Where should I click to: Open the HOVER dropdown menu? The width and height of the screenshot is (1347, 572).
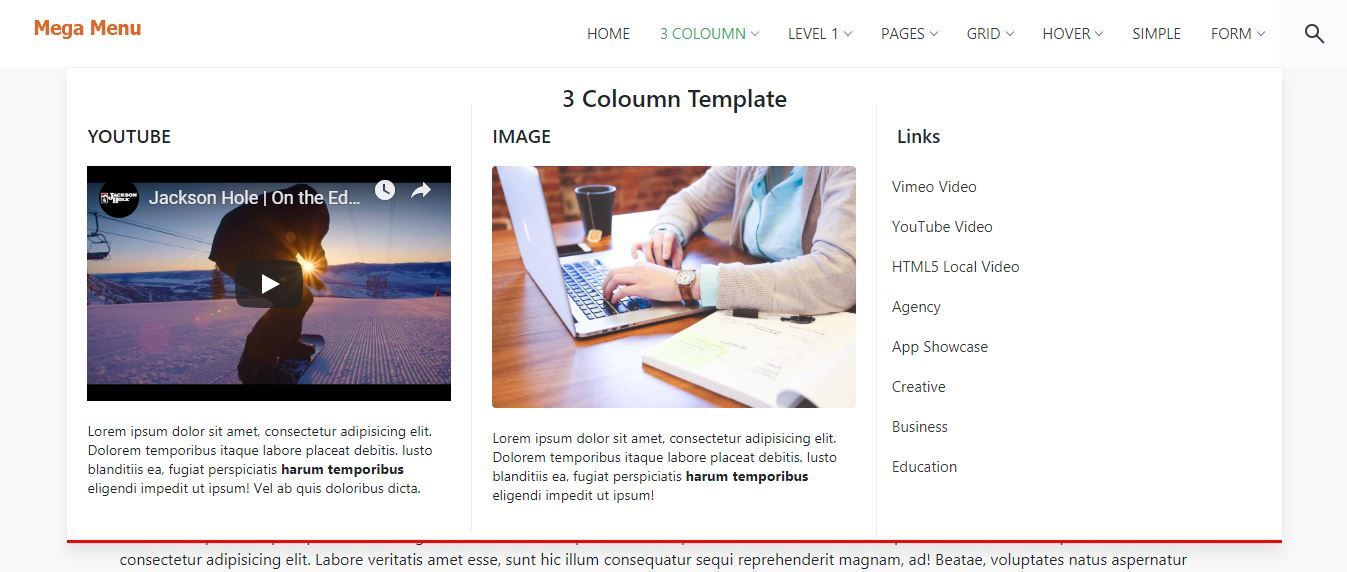[1072, 34]
